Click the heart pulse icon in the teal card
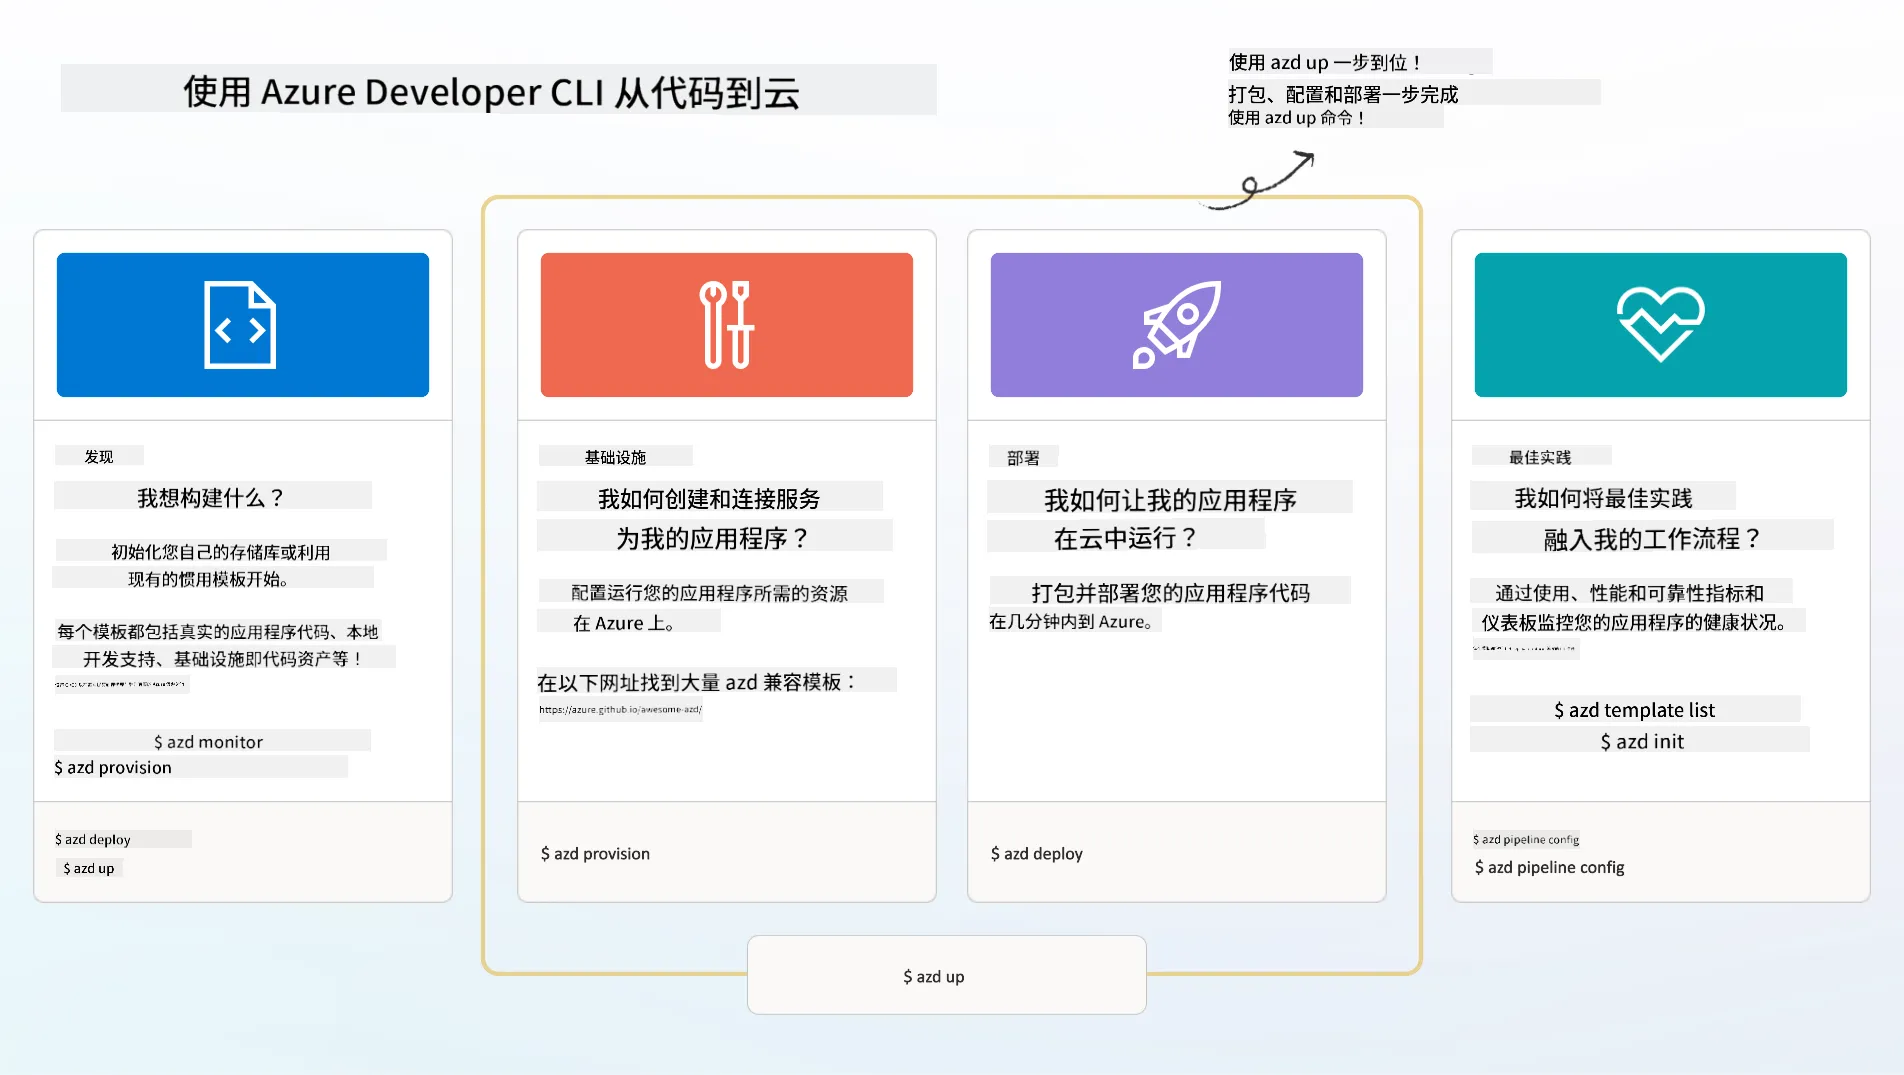 click(1660, 324)
